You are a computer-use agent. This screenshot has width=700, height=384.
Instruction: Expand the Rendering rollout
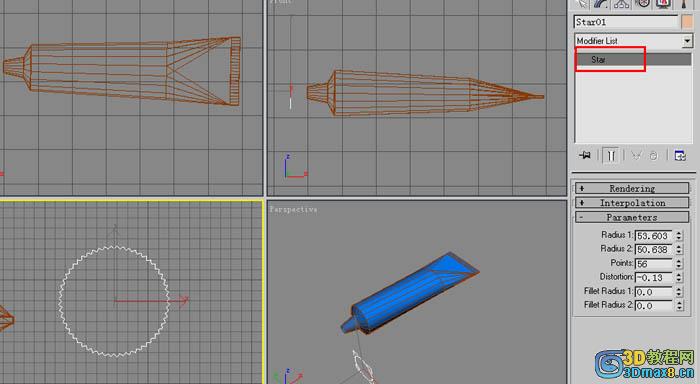point(632,188)
